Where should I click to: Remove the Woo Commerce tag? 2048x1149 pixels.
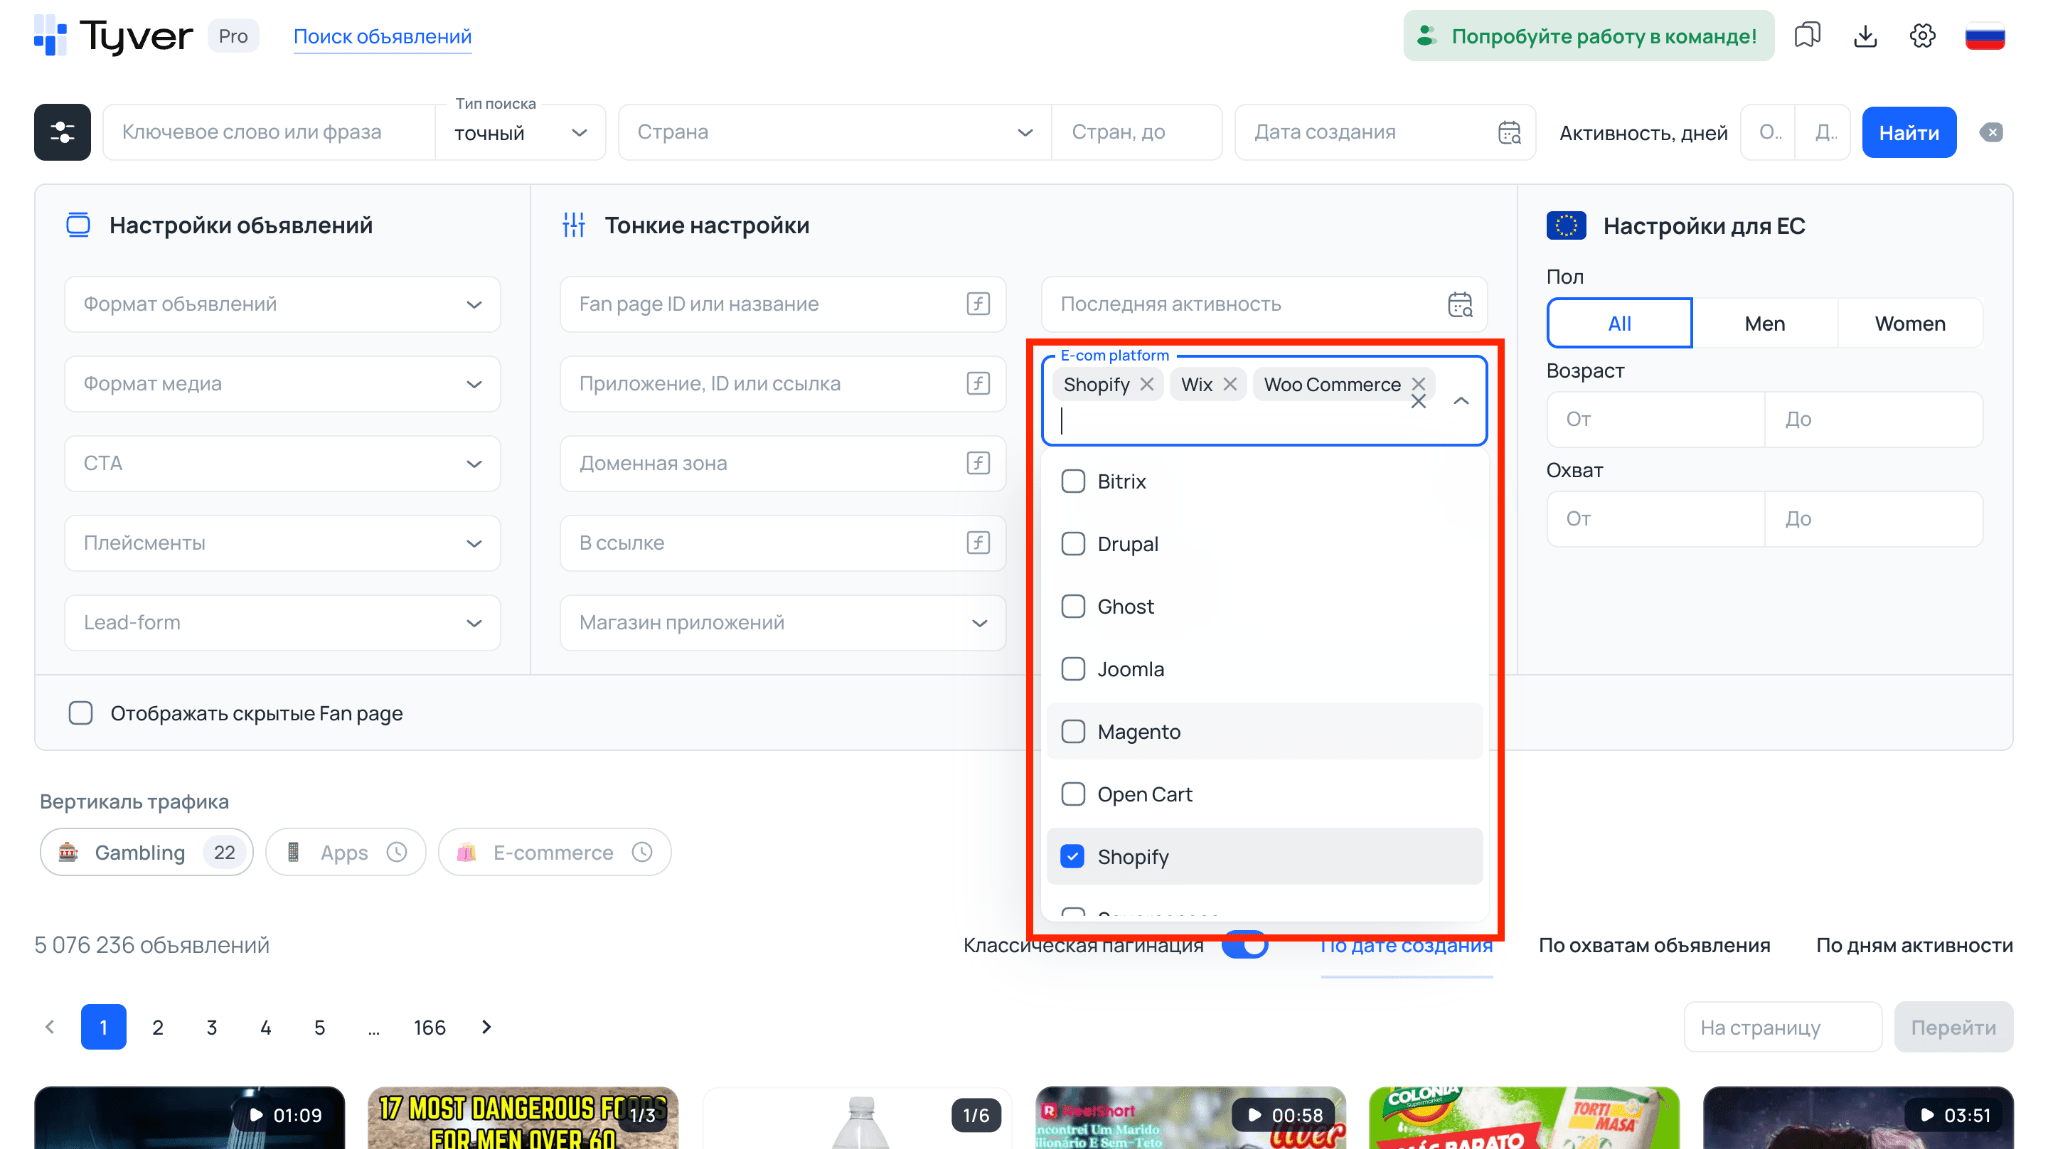point(1418,384)
